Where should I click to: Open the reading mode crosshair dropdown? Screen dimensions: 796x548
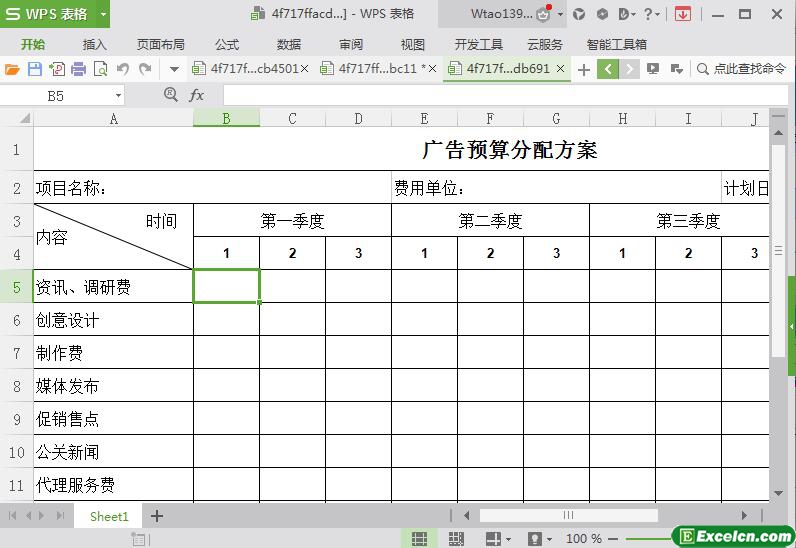[498, 538]
